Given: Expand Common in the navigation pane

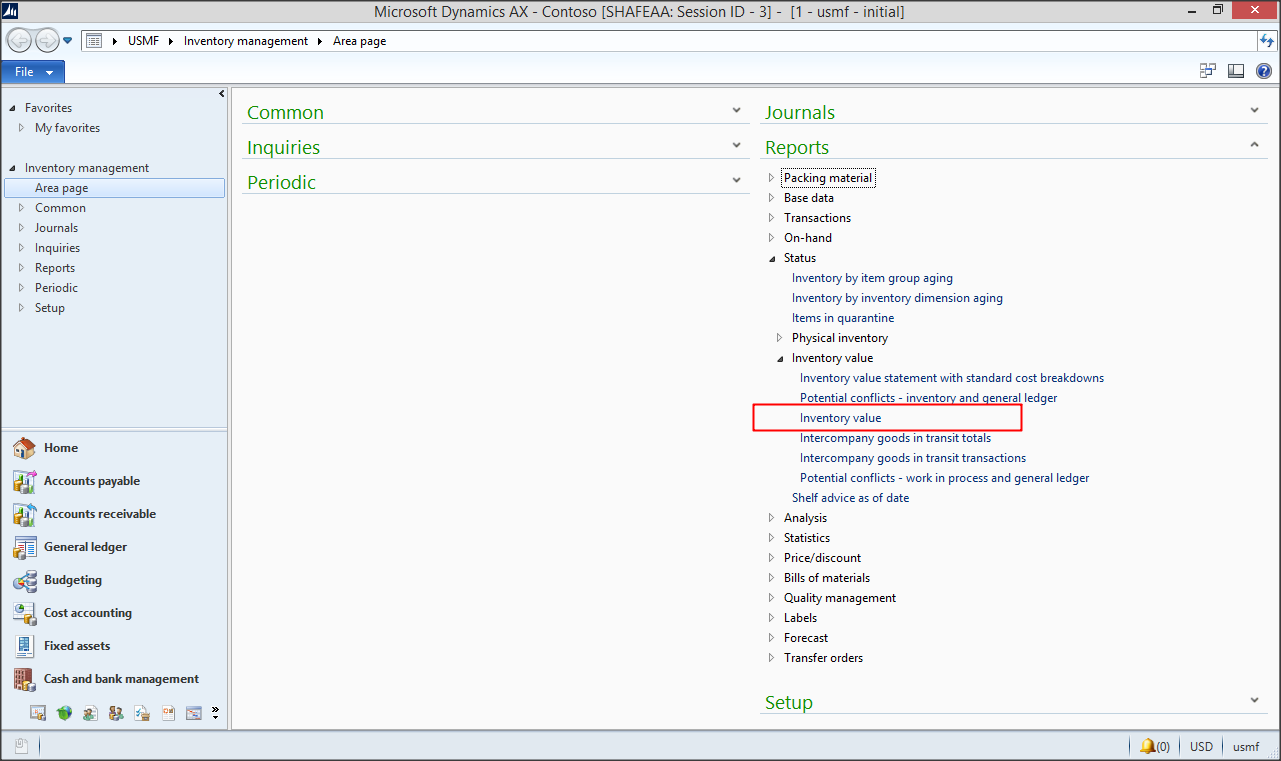Looking at the screenshot, I should coord(21,208).
